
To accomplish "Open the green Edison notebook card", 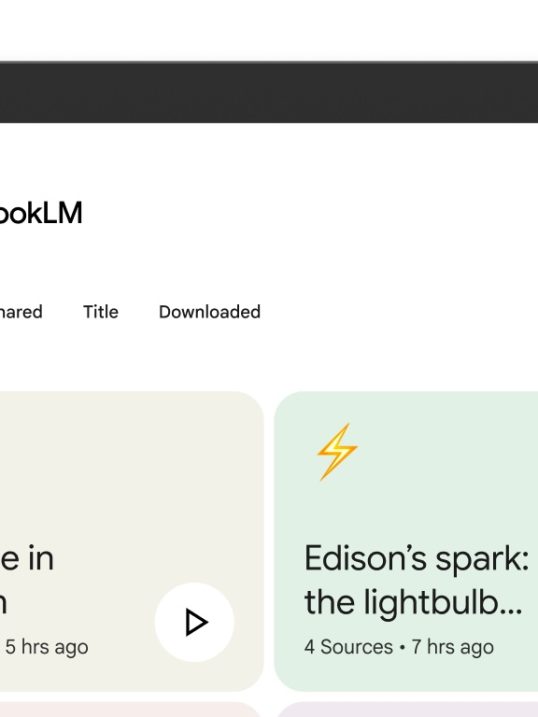I will (x=406, y=541).
